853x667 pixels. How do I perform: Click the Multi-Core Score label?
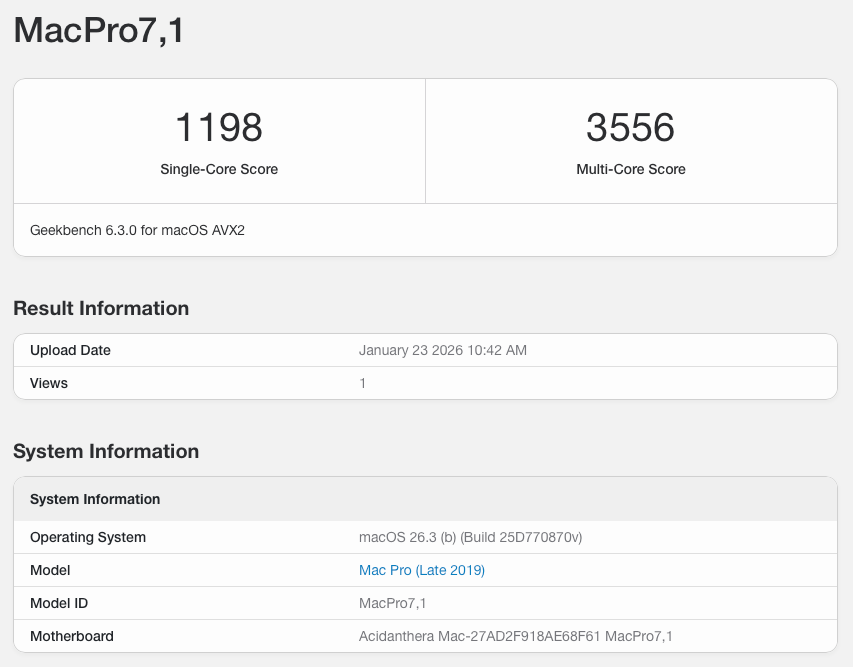coord(630,169)
